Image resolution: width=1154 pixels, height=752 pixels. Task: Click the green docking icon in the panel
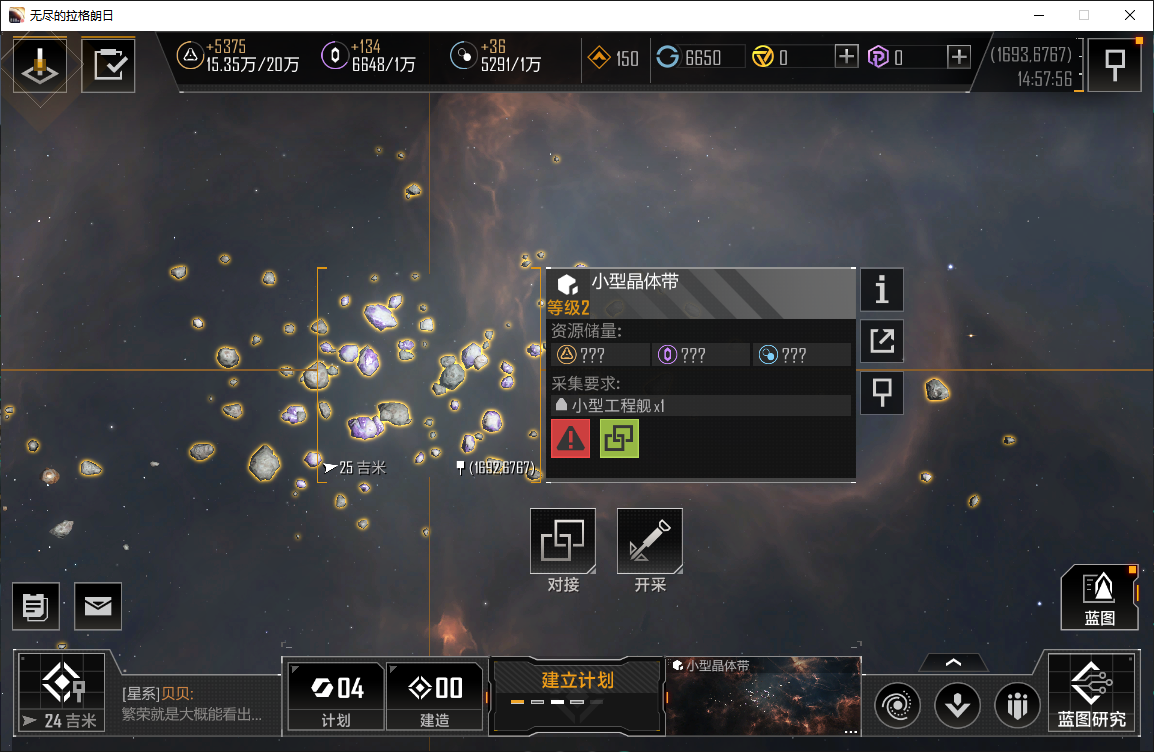click(x=619, y=439)
